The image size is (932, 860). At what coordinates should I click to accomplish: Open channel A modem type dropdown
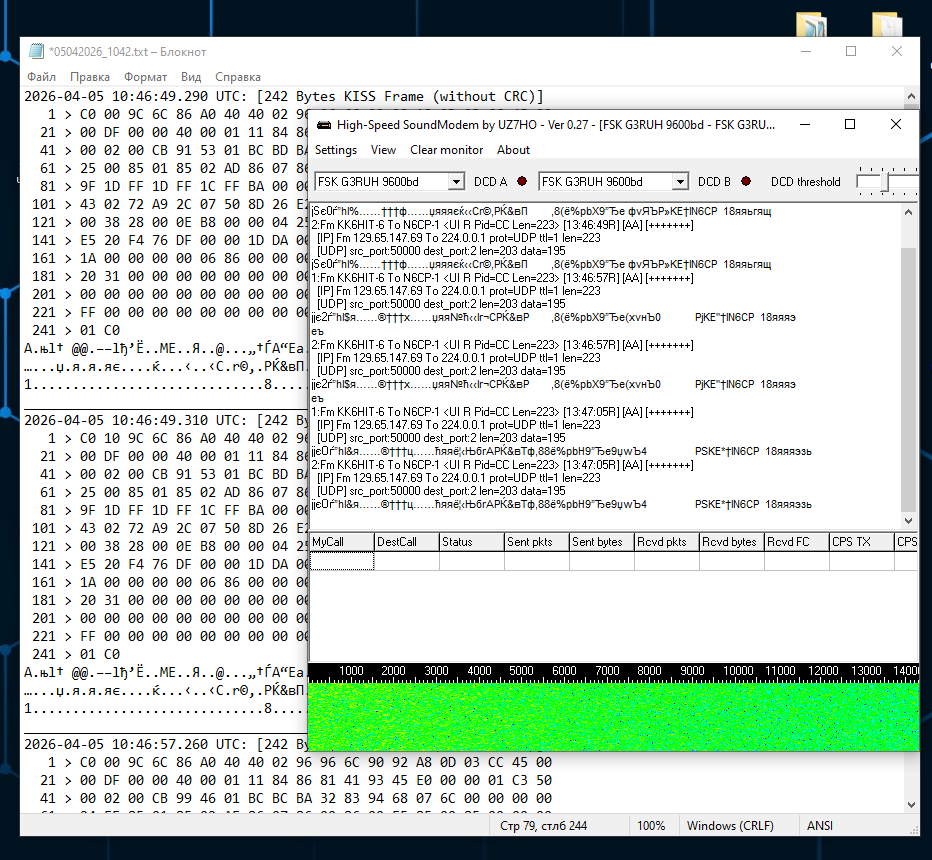456,182
